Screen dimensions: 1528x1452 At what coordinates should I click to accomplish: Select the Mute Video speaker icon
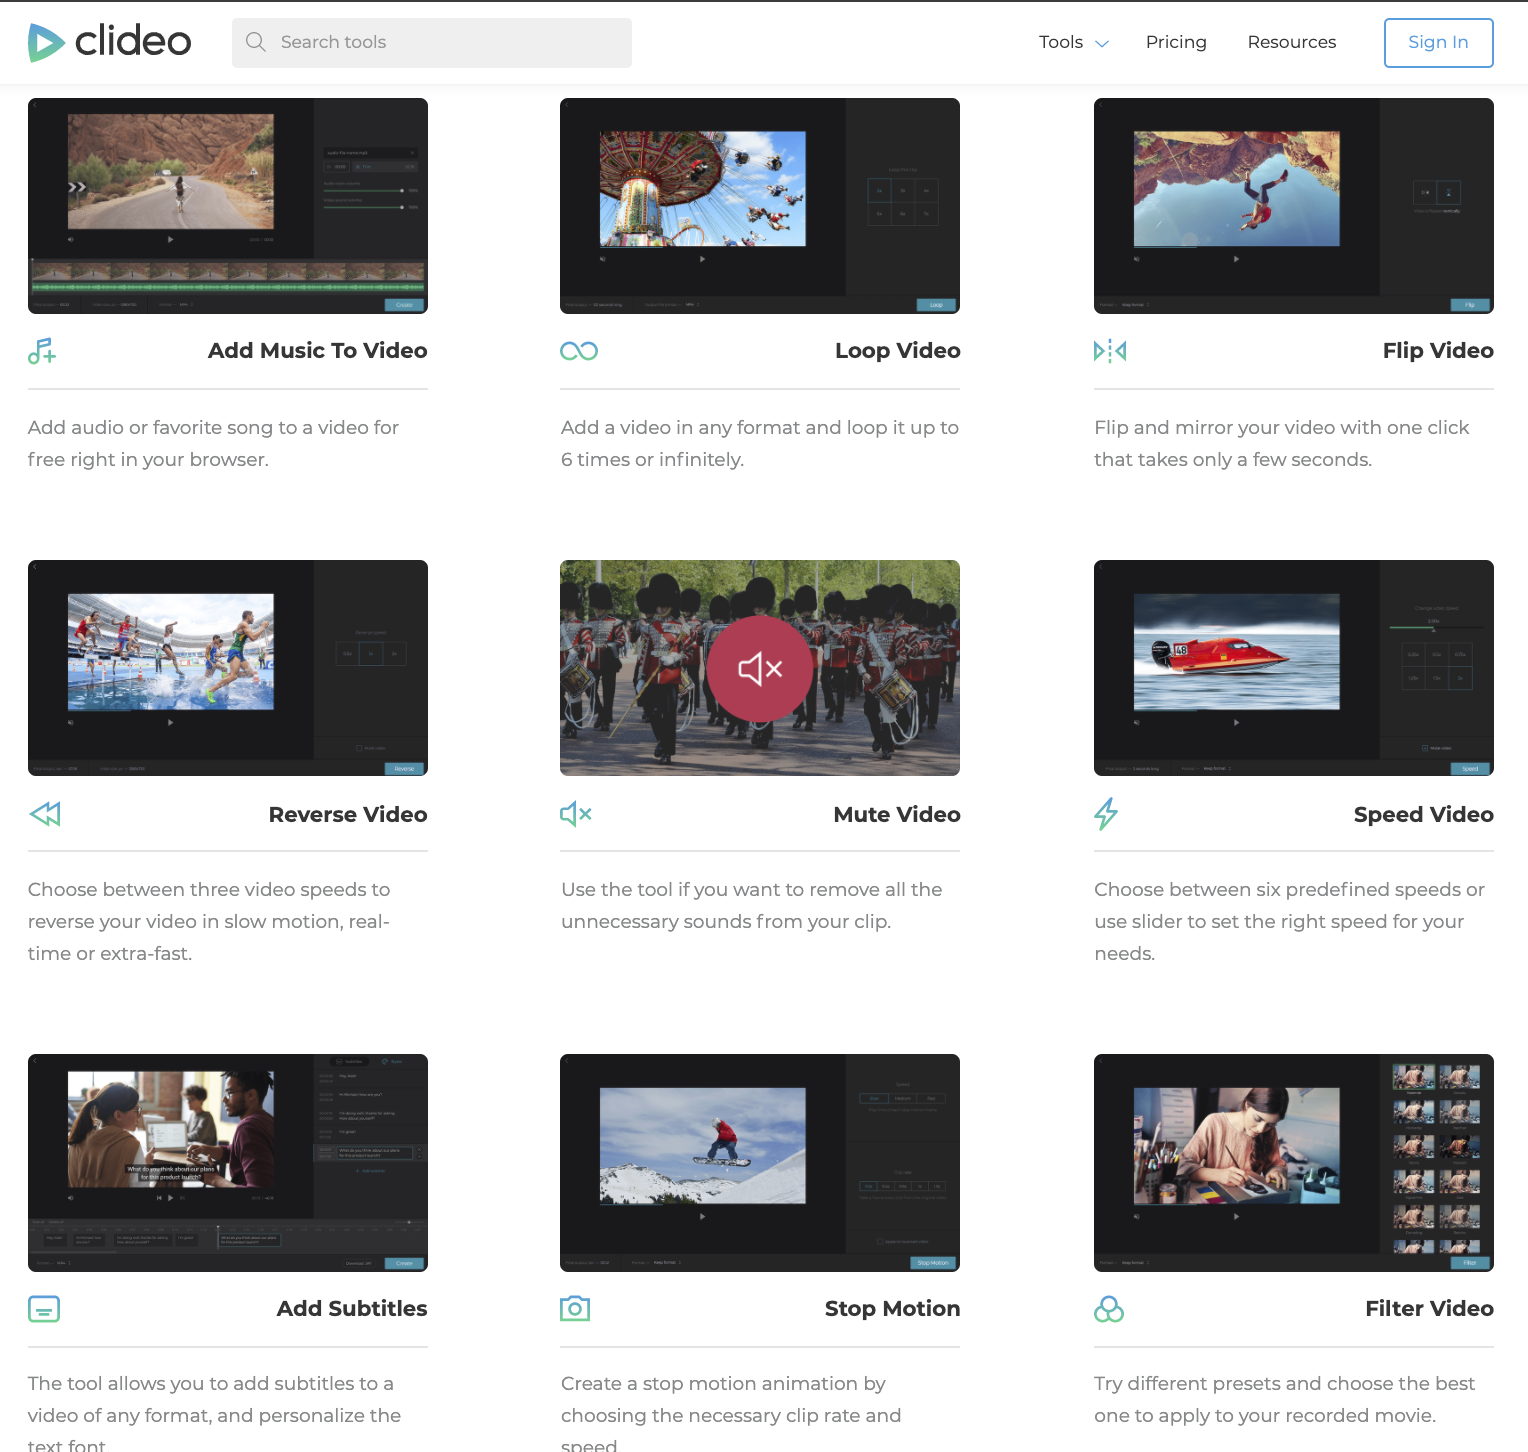tap(575, 814)
